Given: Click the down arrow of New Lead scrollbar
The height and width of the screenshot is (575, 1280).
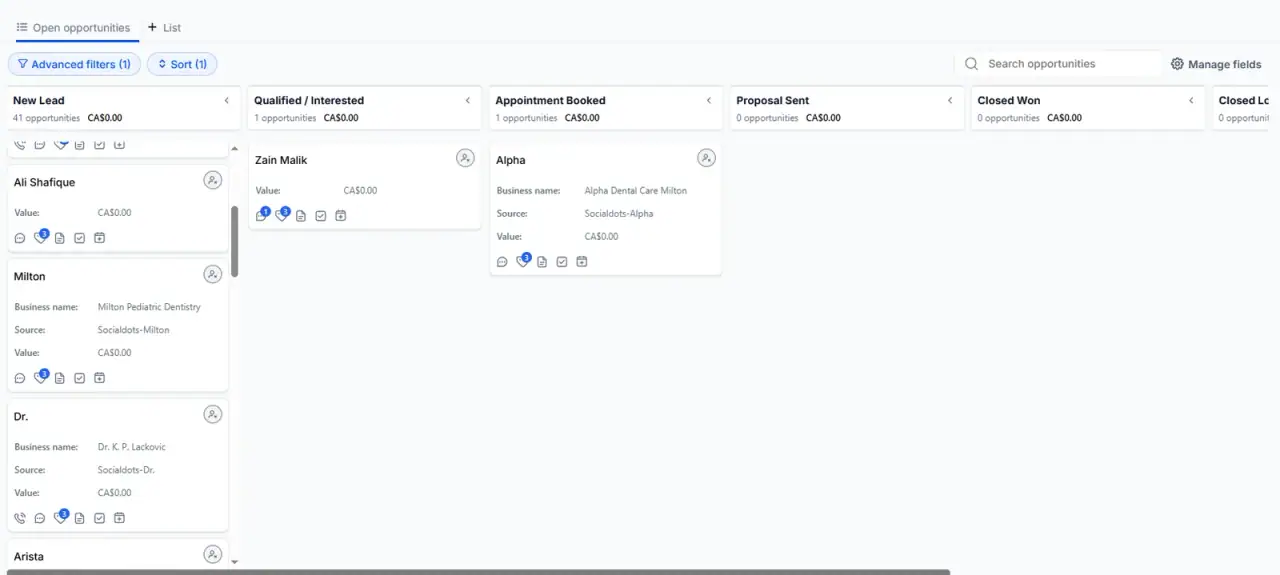Looking at the screenshot, I should coord(235,562).
